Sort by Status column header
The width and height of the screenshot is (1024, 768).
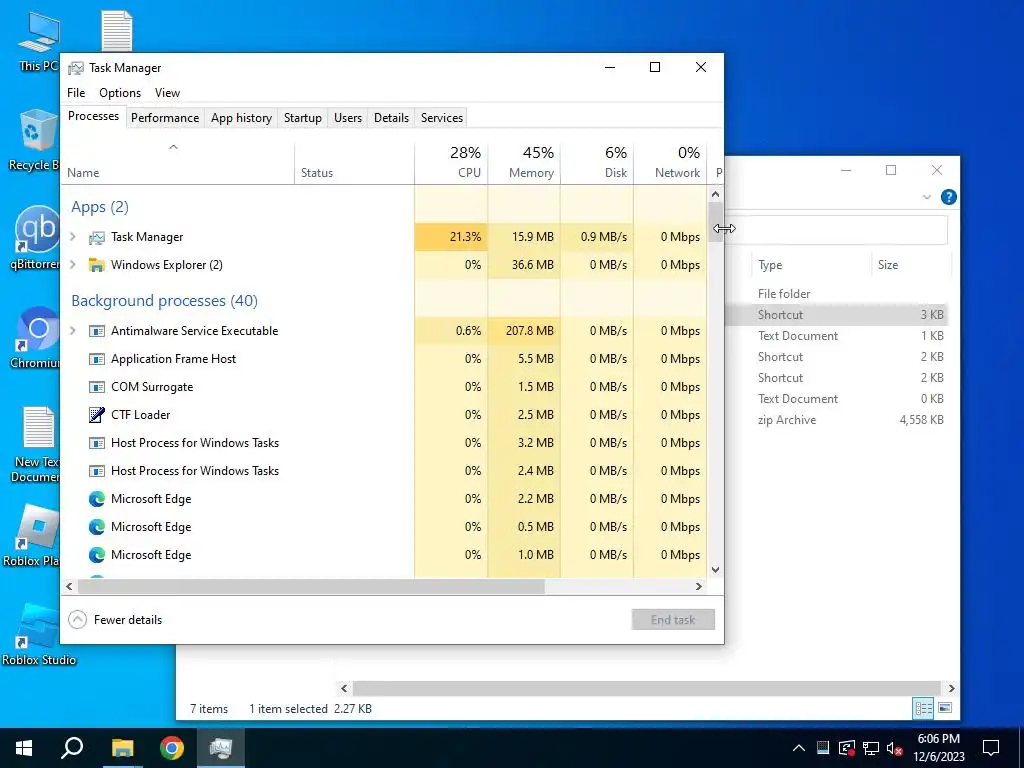point(354,162)
